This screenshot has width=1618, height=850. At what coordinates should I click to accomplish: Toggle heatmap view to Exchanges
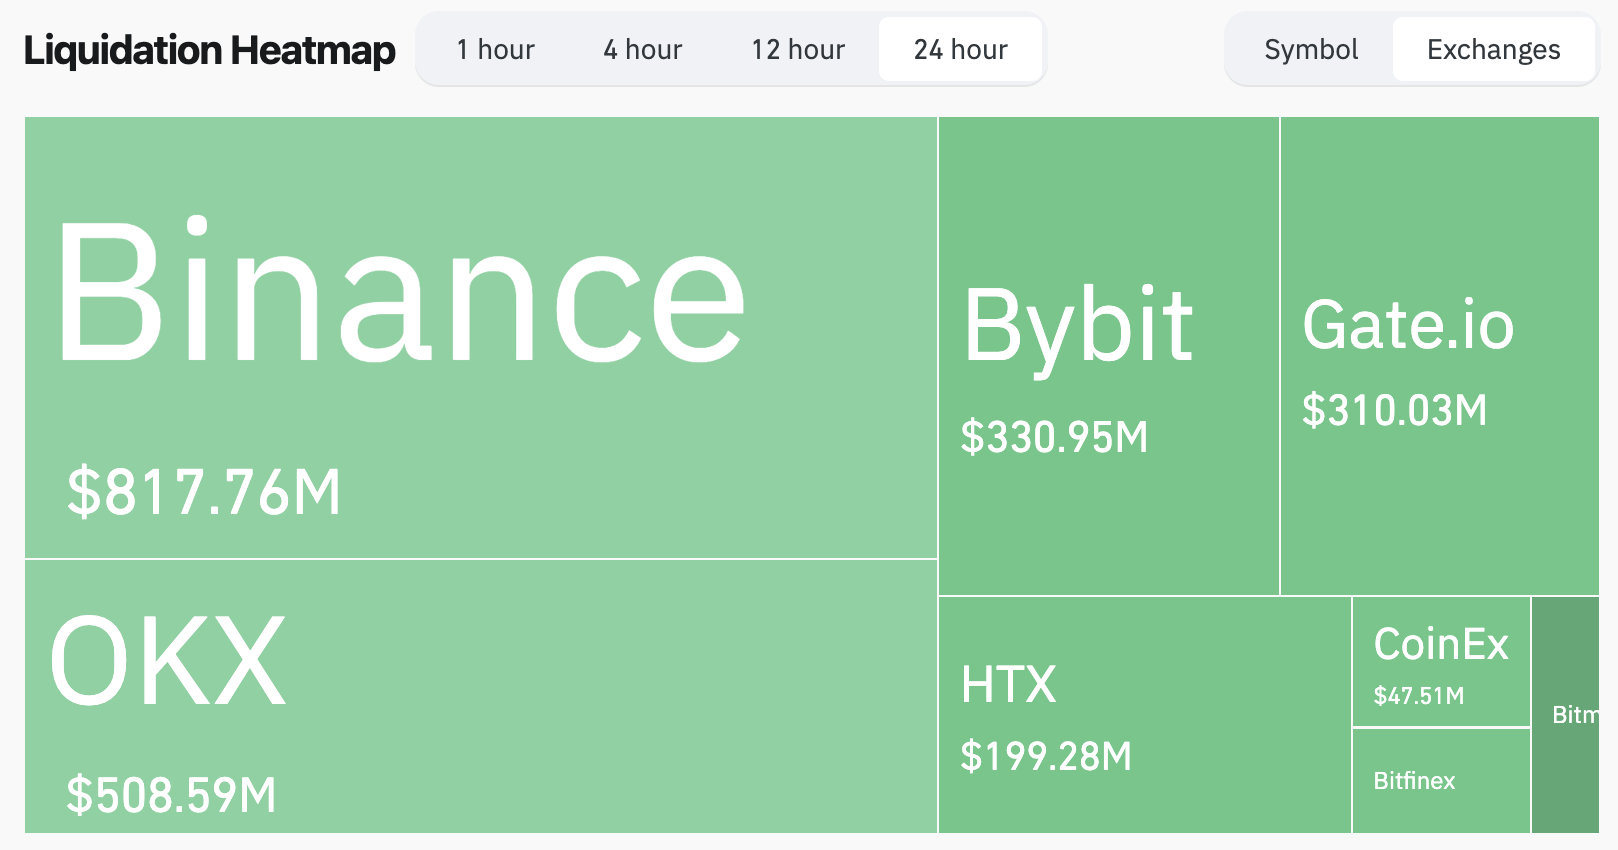[1493, 50]
